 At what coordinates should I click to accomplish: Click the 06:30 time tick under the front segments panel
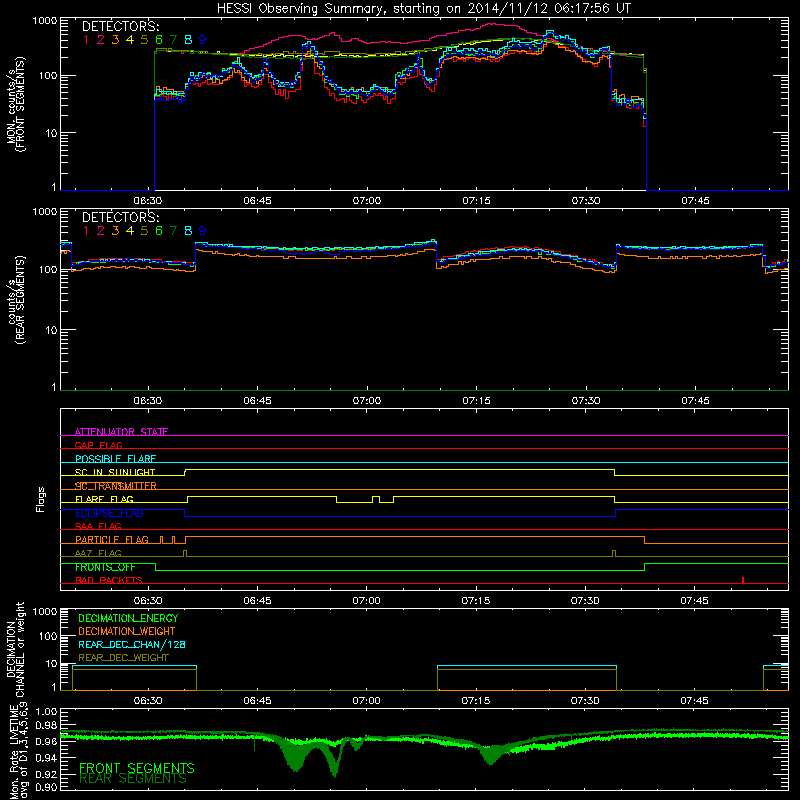click(148, 201)
